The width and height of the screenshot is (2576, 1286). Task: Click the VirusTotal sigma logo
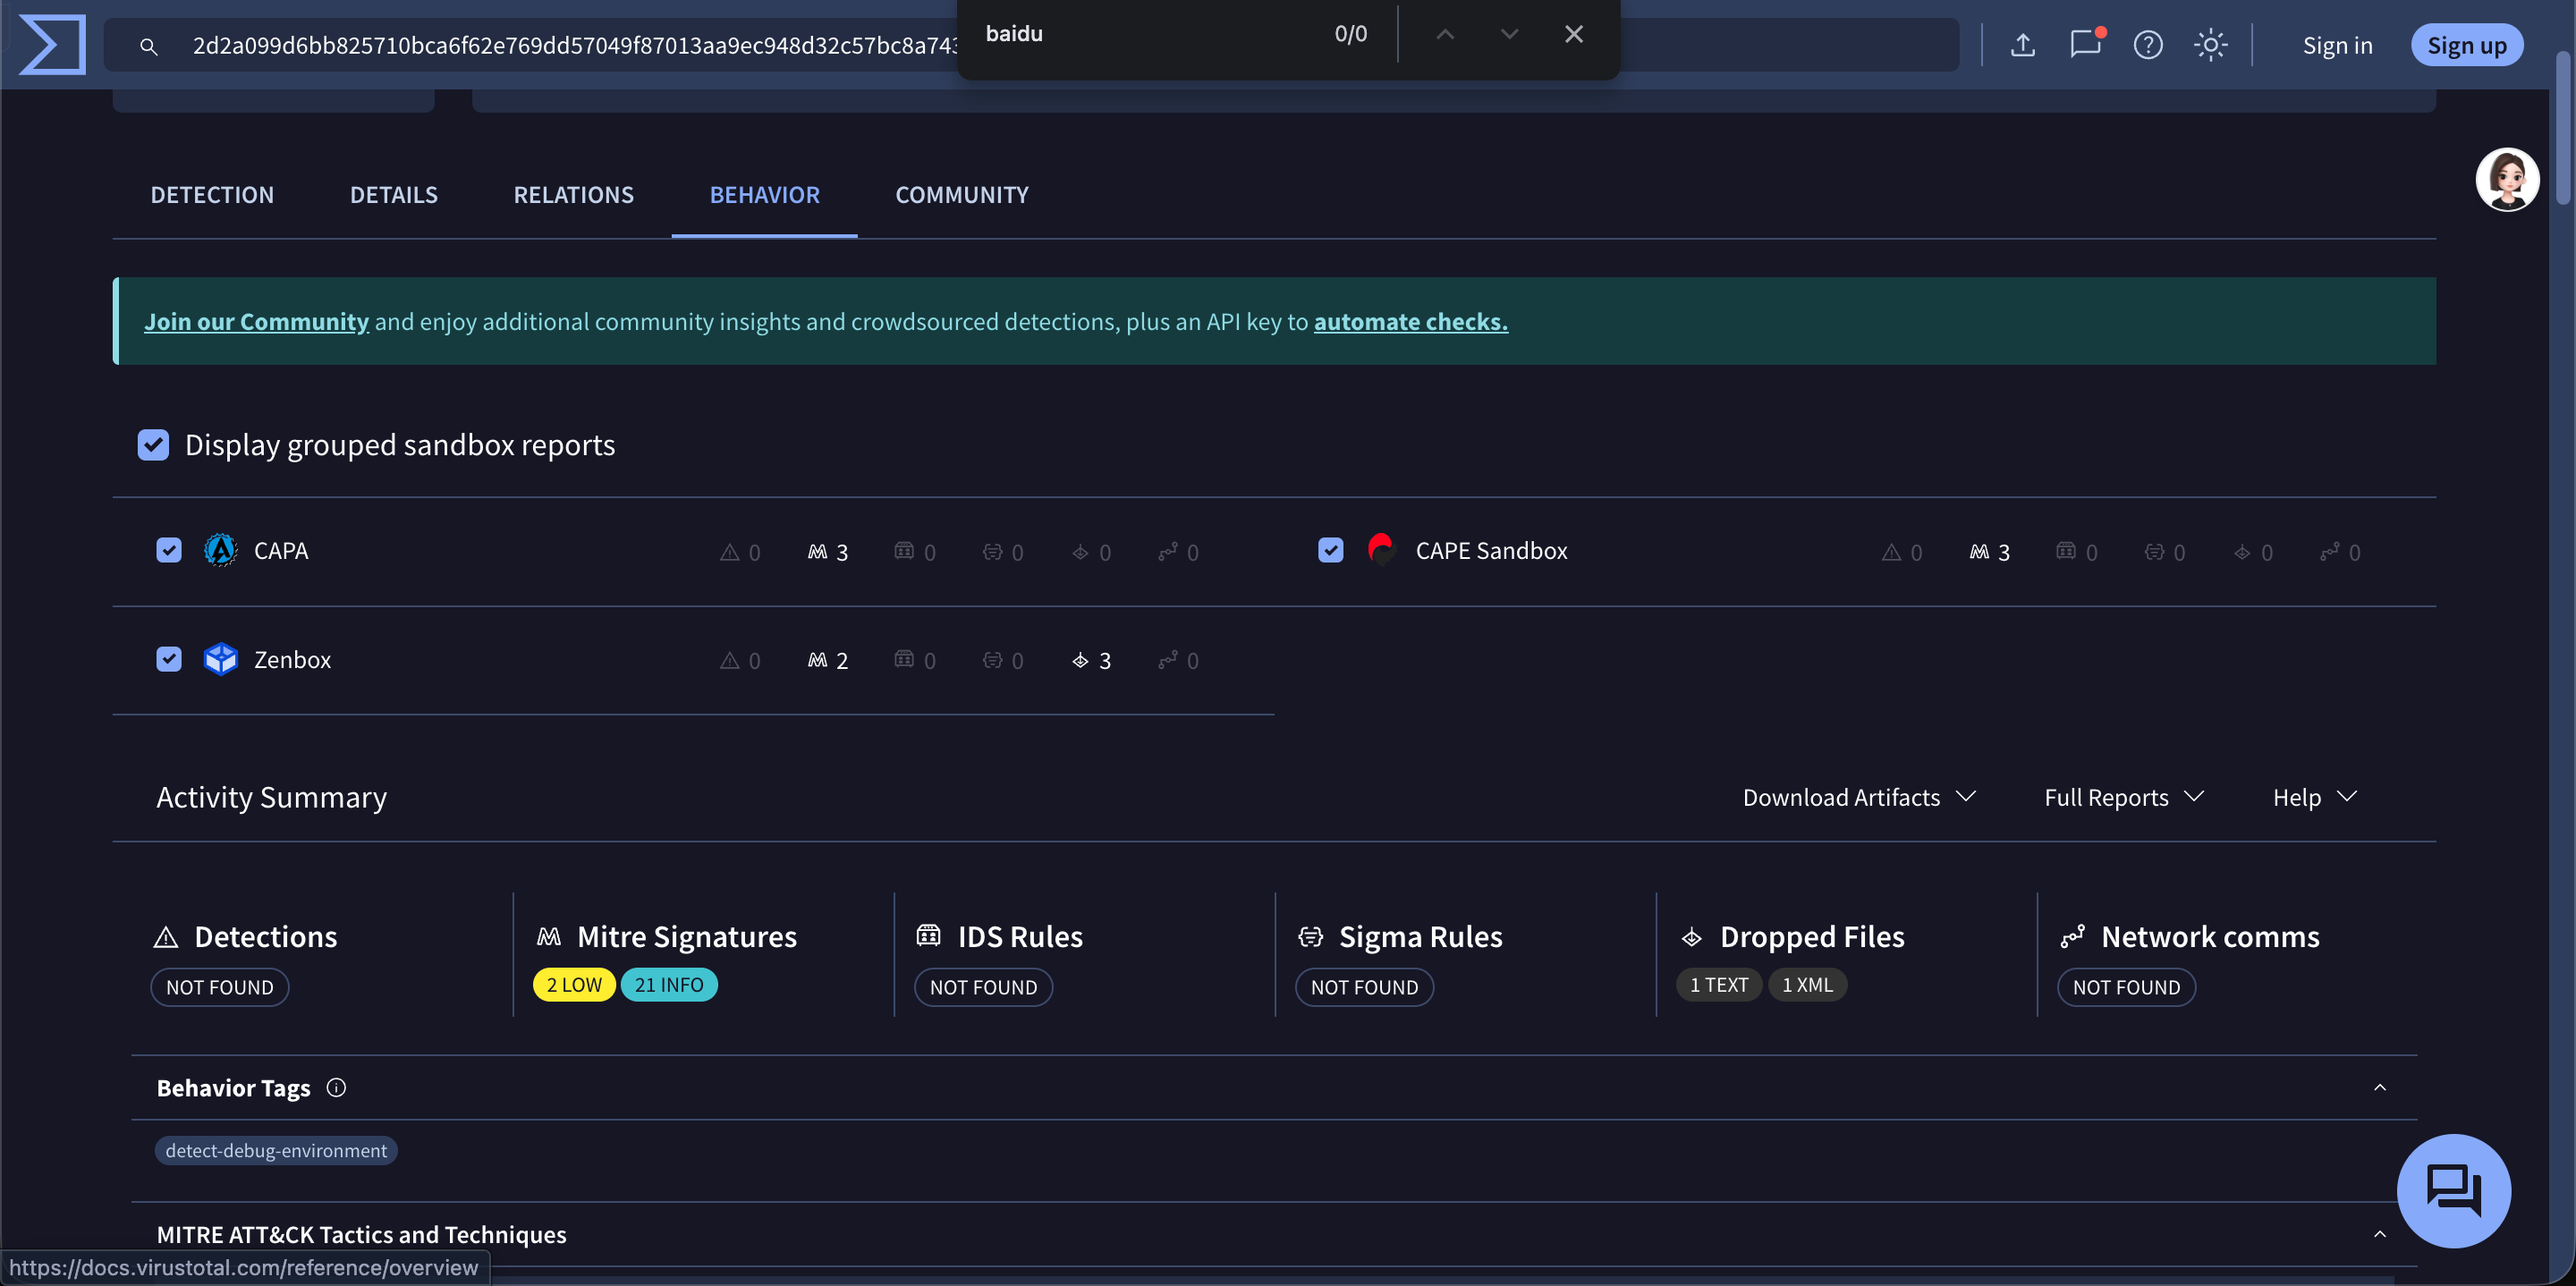(x=52, y=45)
